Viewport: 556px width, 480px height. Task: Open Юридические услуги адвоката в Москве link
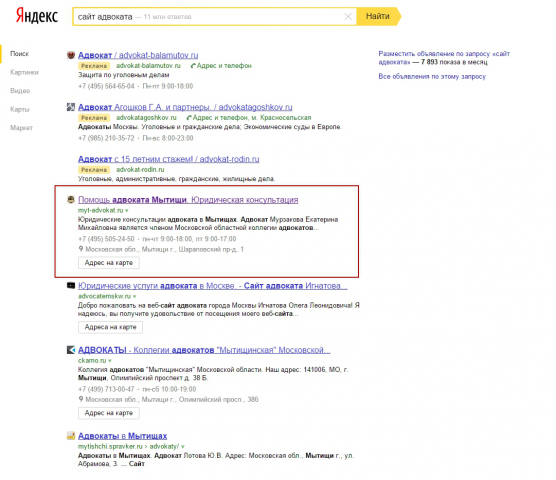[213, 286]
